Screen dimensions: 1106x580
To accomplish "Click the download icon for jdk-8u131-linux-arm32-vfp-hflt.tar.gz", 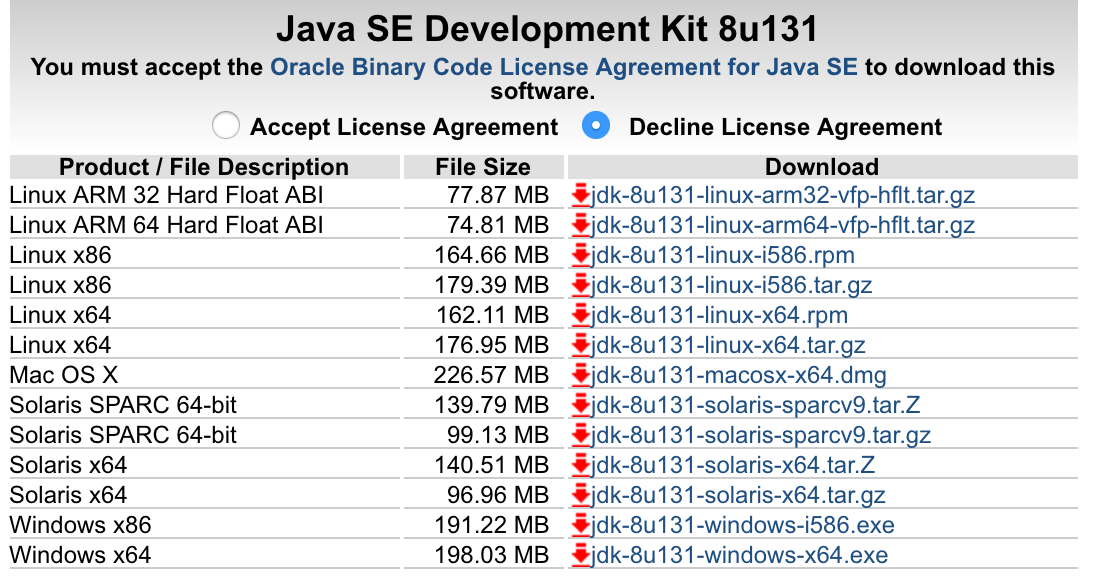I will [x=581, y=195].
